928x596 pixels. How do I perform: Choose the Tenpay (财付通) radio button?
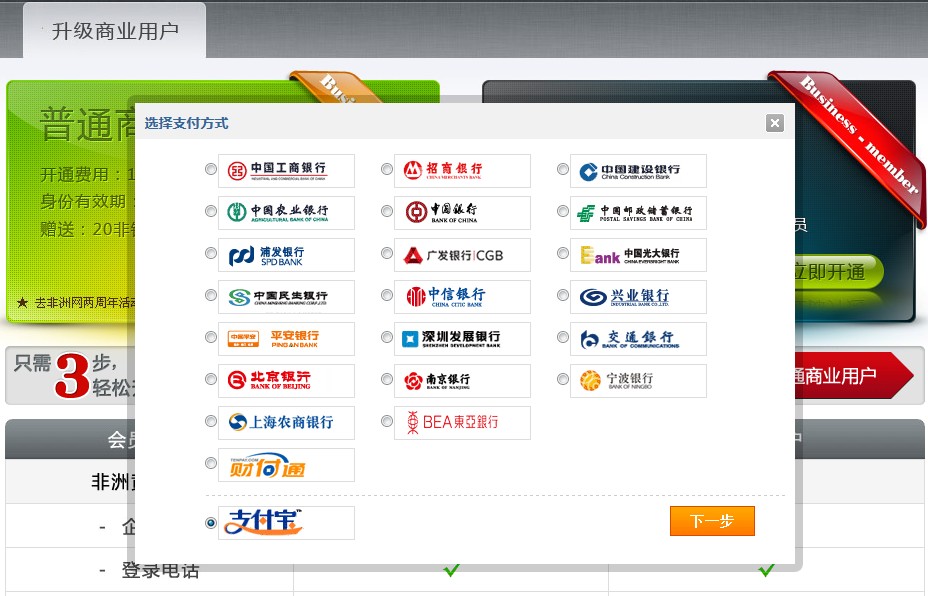(210, 463)
